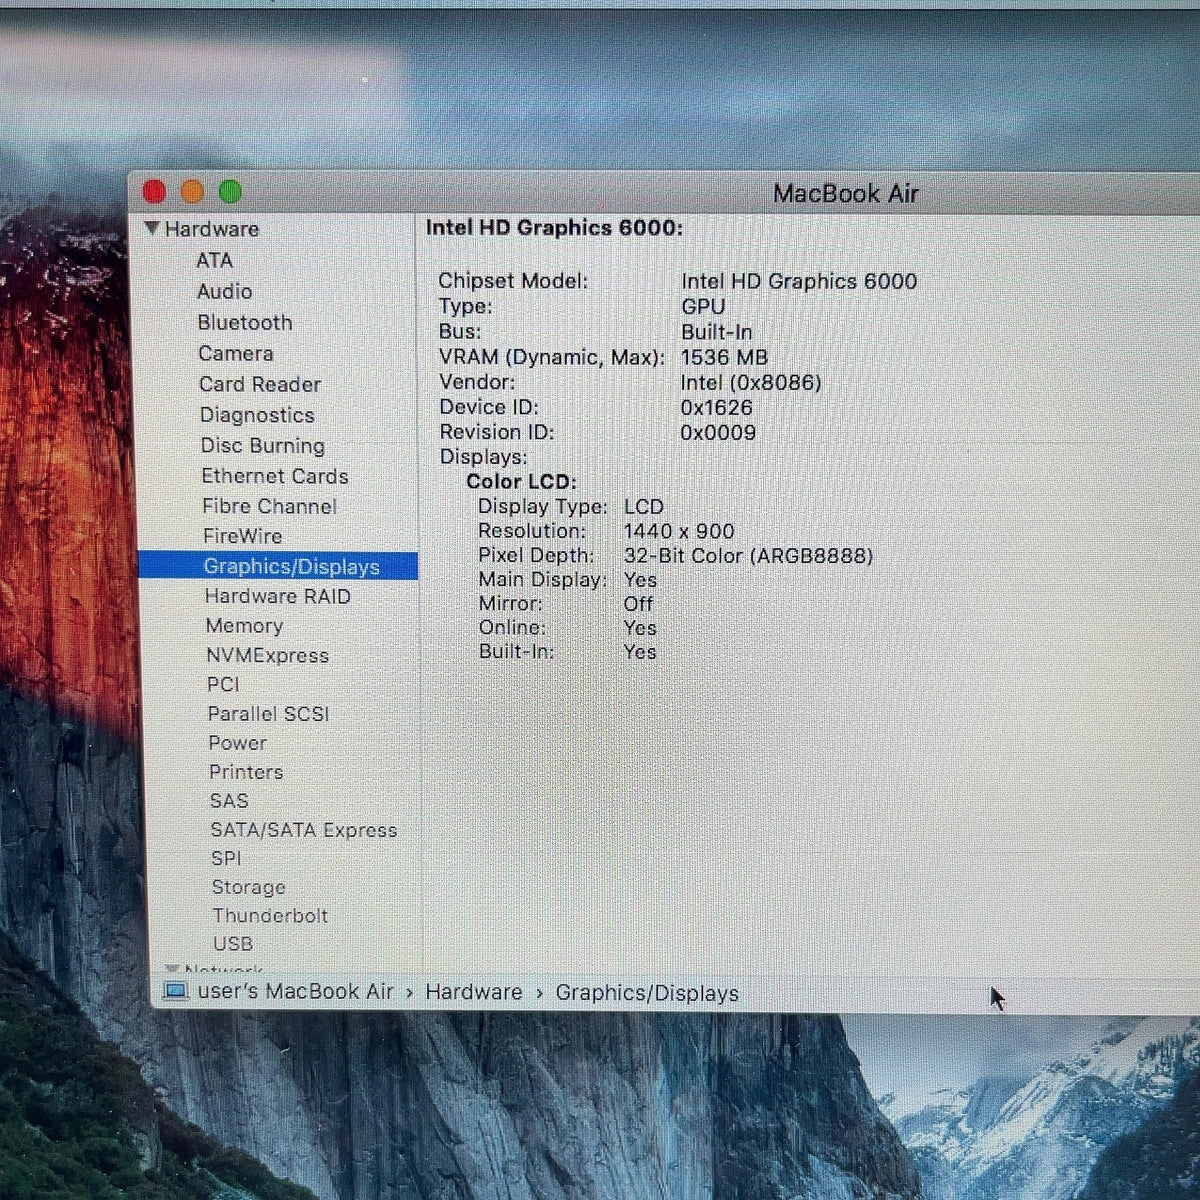Viewport: 1200px width, 1200px height.
Task: Select SPI in the sidebar
Action: (226, 858)
